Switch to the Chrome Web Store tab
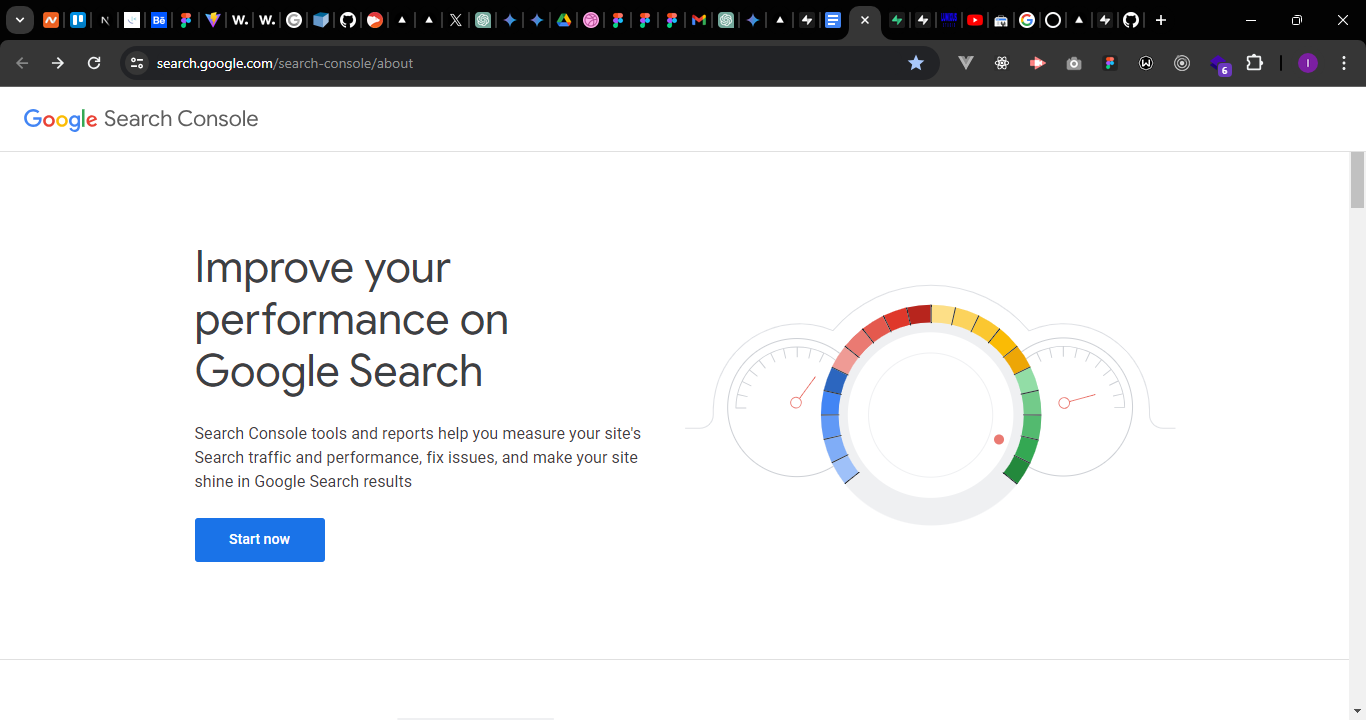This screenshot has width=1366, height=720. 1001,20
